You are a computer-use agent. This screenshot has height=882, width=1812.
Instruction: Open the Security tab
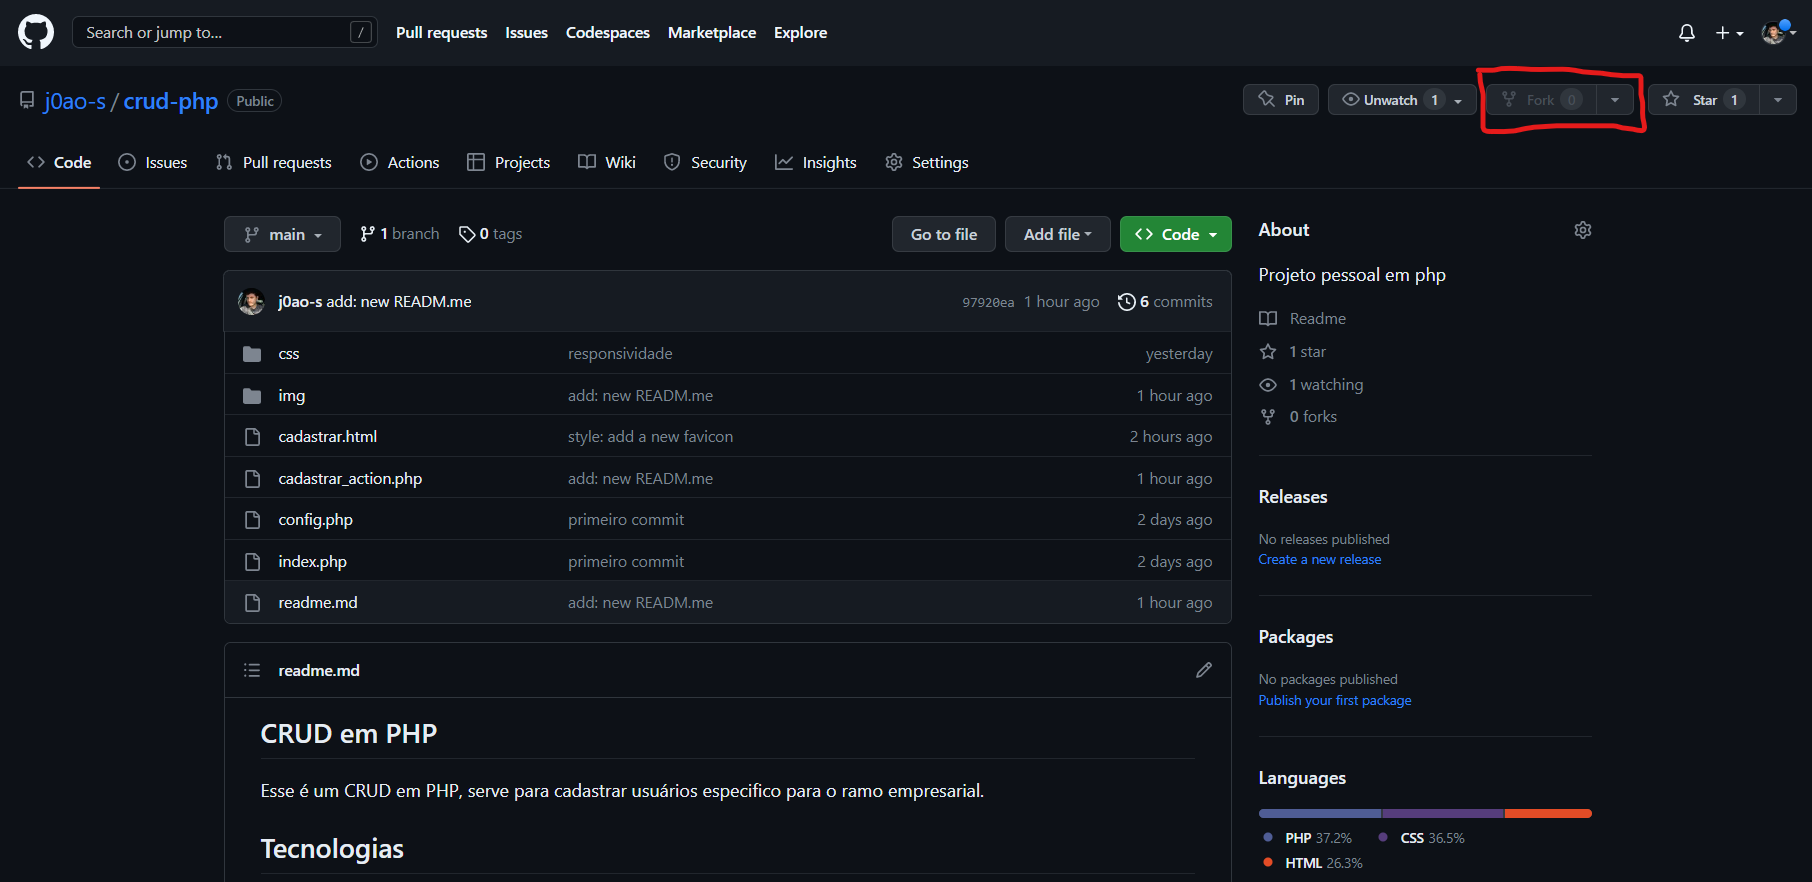[705, 162]
